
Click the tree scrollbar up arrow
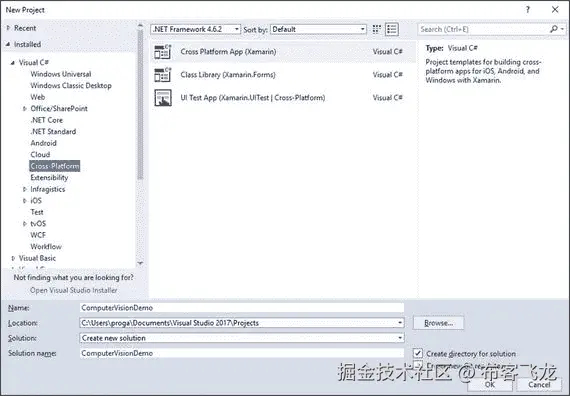point(140,25)
